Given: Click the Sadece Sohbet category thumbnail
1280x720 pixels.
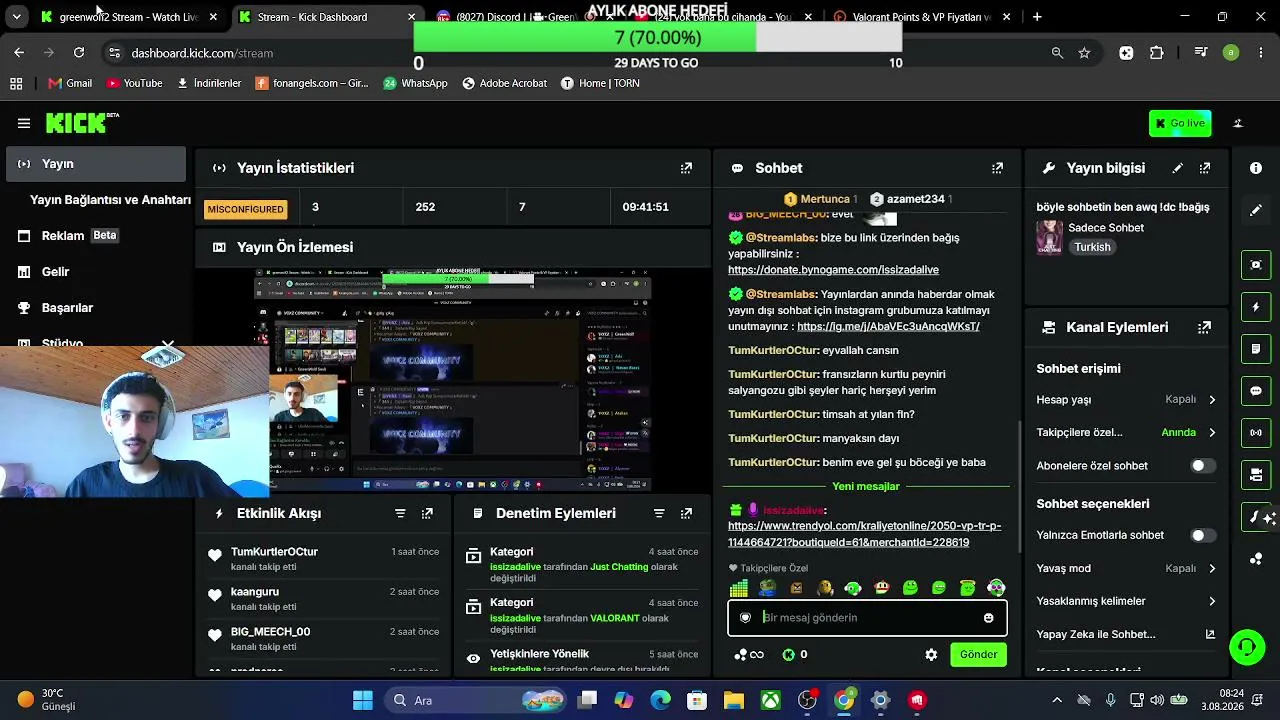Looking at the screenshot, I should pyautogui.click(x=1049, y=237).
